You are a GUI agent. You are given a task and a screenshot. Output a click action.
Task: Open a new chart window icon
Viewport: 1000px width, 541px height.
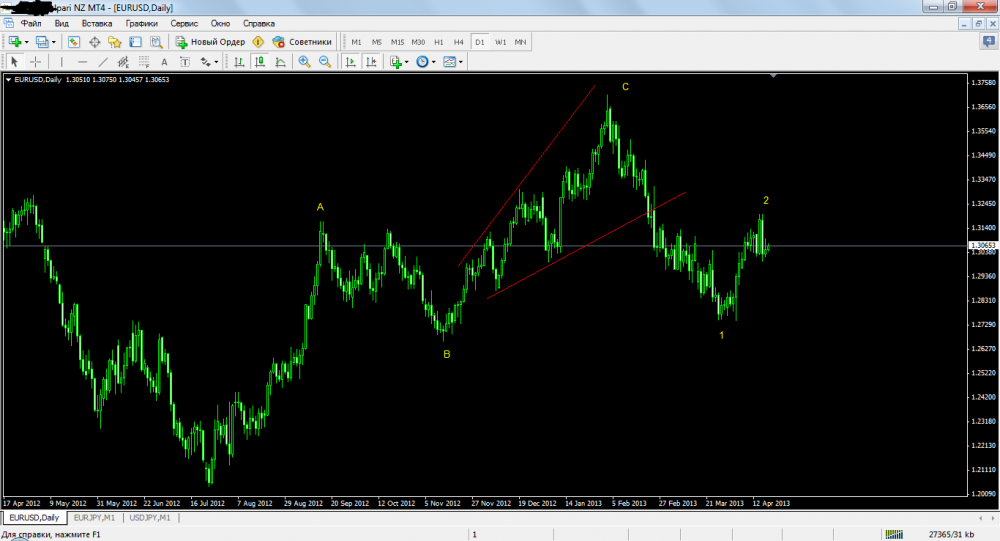point(14,42)
